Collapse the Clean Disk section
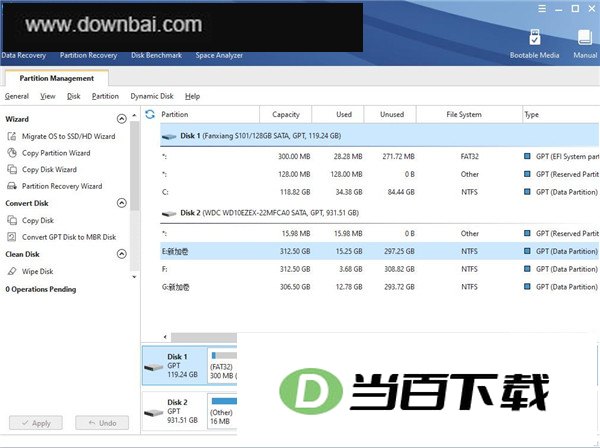Screen dimensions: 600x448 121,254
